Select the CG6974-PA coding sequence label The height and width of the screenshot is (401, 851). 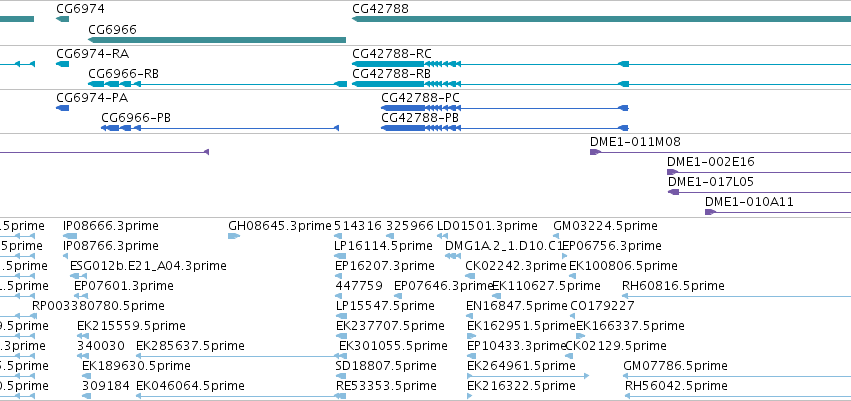click(x=92, y=98)
